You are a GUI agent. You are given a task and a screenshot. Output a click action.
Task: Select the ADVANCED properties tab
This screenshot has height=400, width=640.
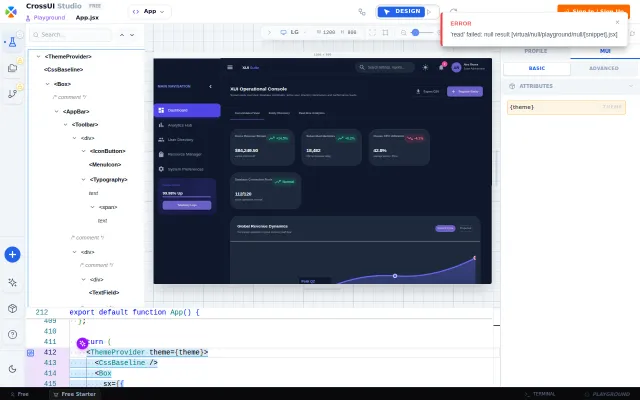click(x=604, y=68)
